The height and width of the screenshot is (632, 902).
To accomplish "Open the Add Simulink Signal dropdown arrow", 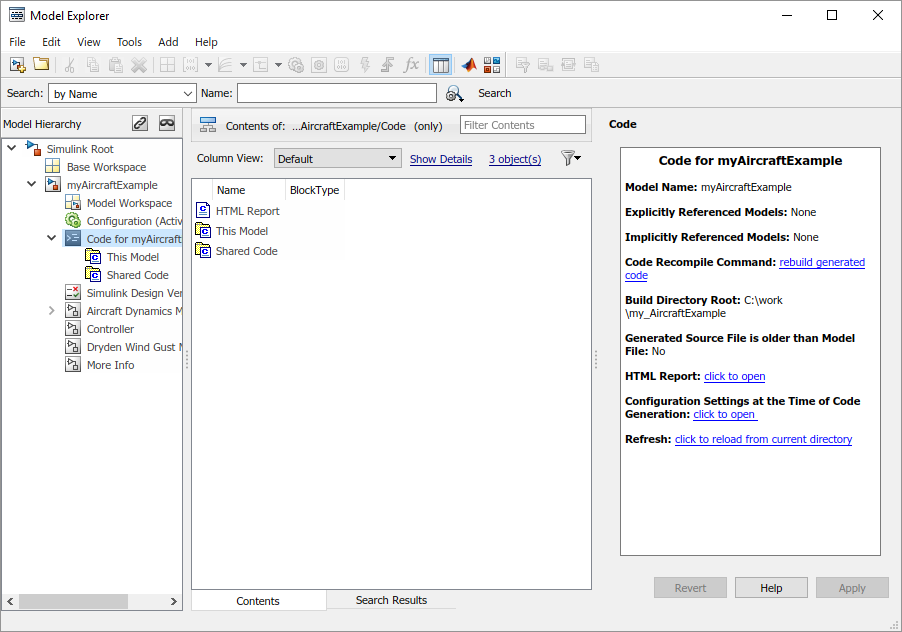I will (243, 65).
